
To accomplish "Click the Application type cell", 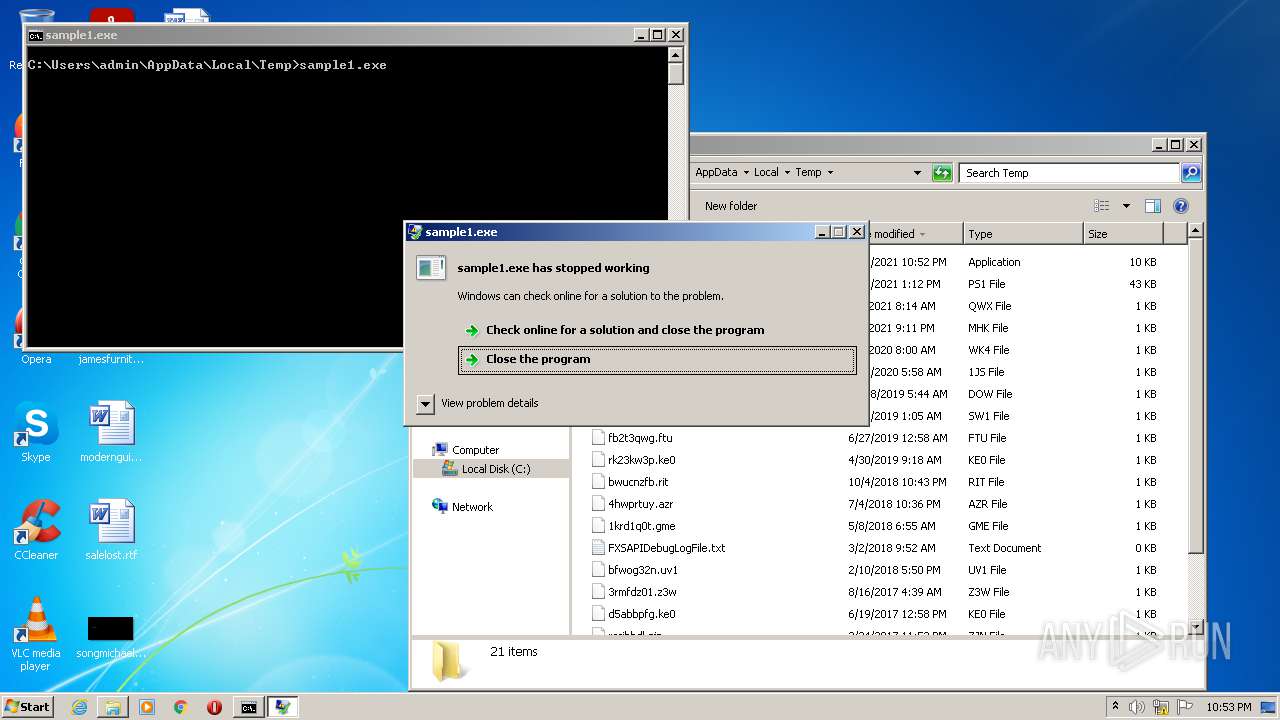I will tap(994, 262).
